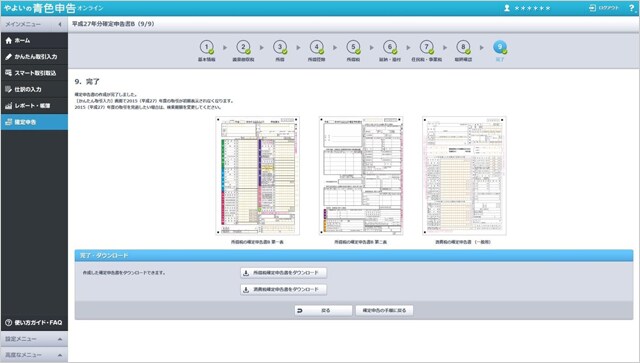Viewport: 640px width, 363px height.
Task: Select 仕訳の入力 sidebar icon
Action: point(9,89)
